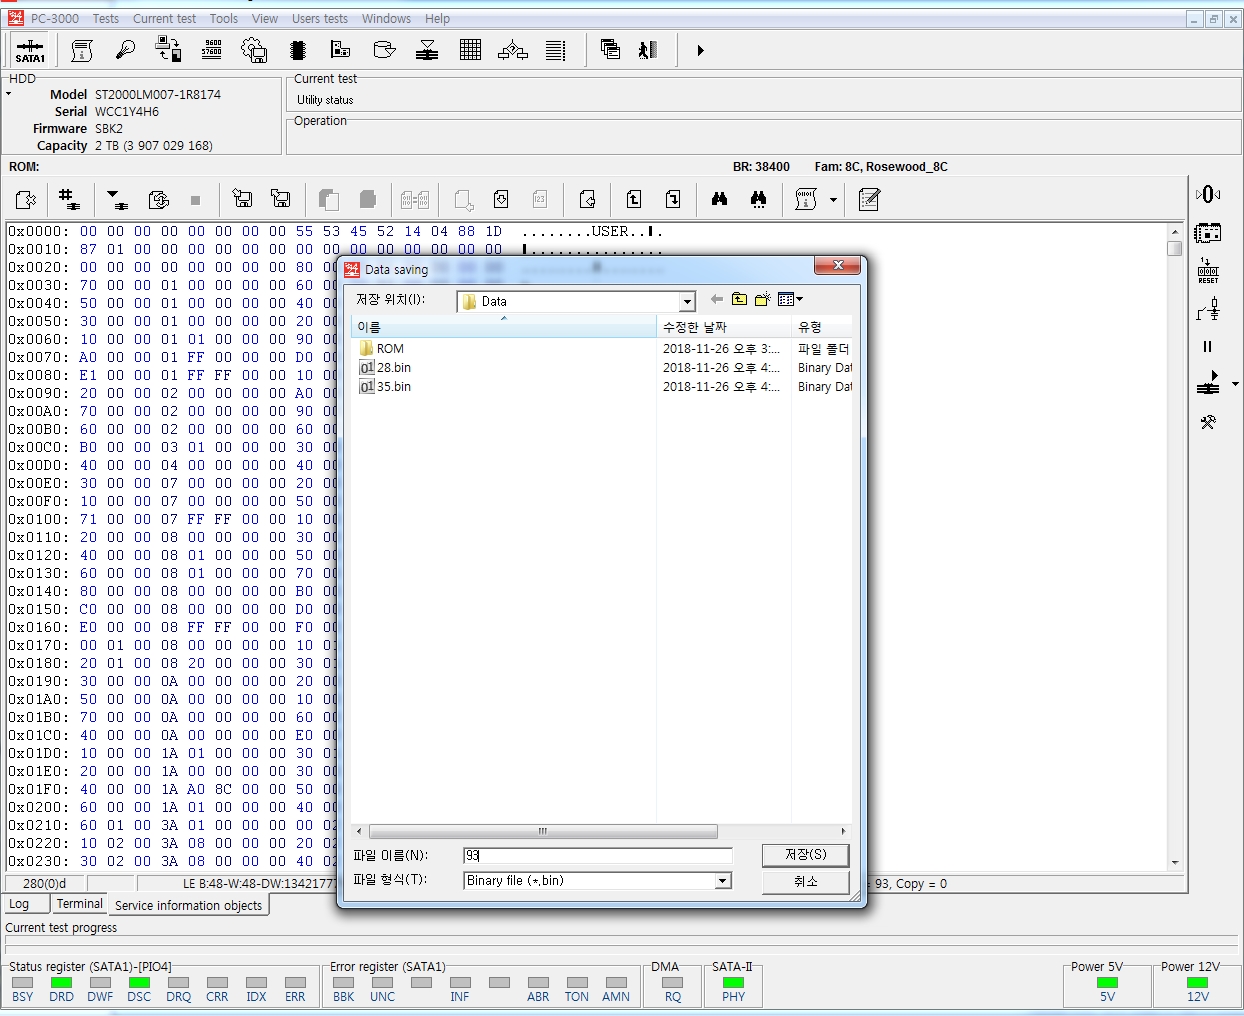Click the first binoculars find icon
Screen dimensions: 1244x1016
tap(719, 200)
